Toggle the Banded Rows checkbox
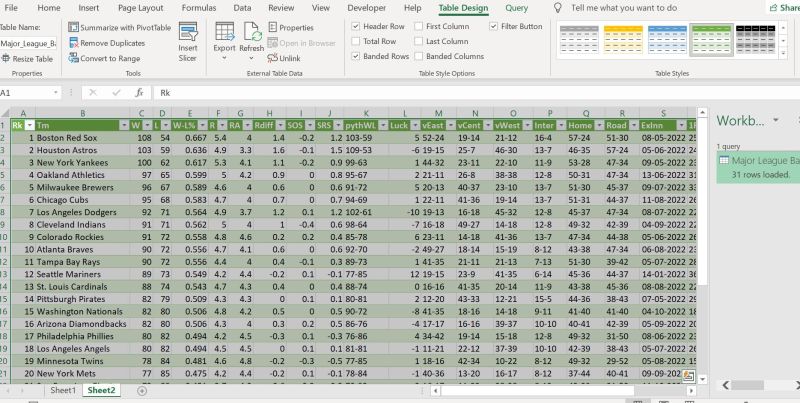The width and height of the screenshot is (800, 403). (356, 56)
